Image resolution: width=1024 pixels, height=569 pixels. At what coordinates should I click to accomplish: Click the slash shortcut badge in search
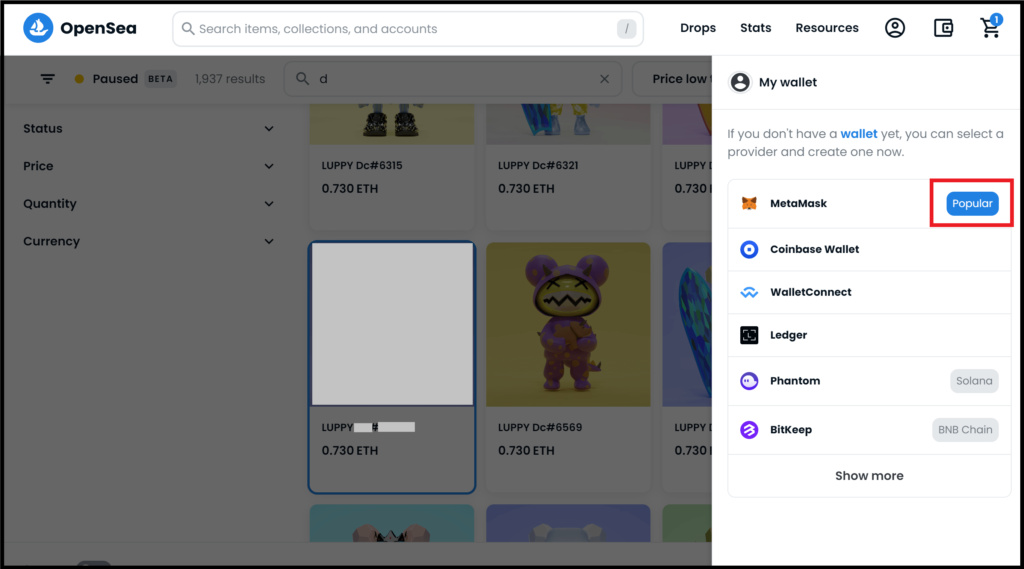point(626,29)
